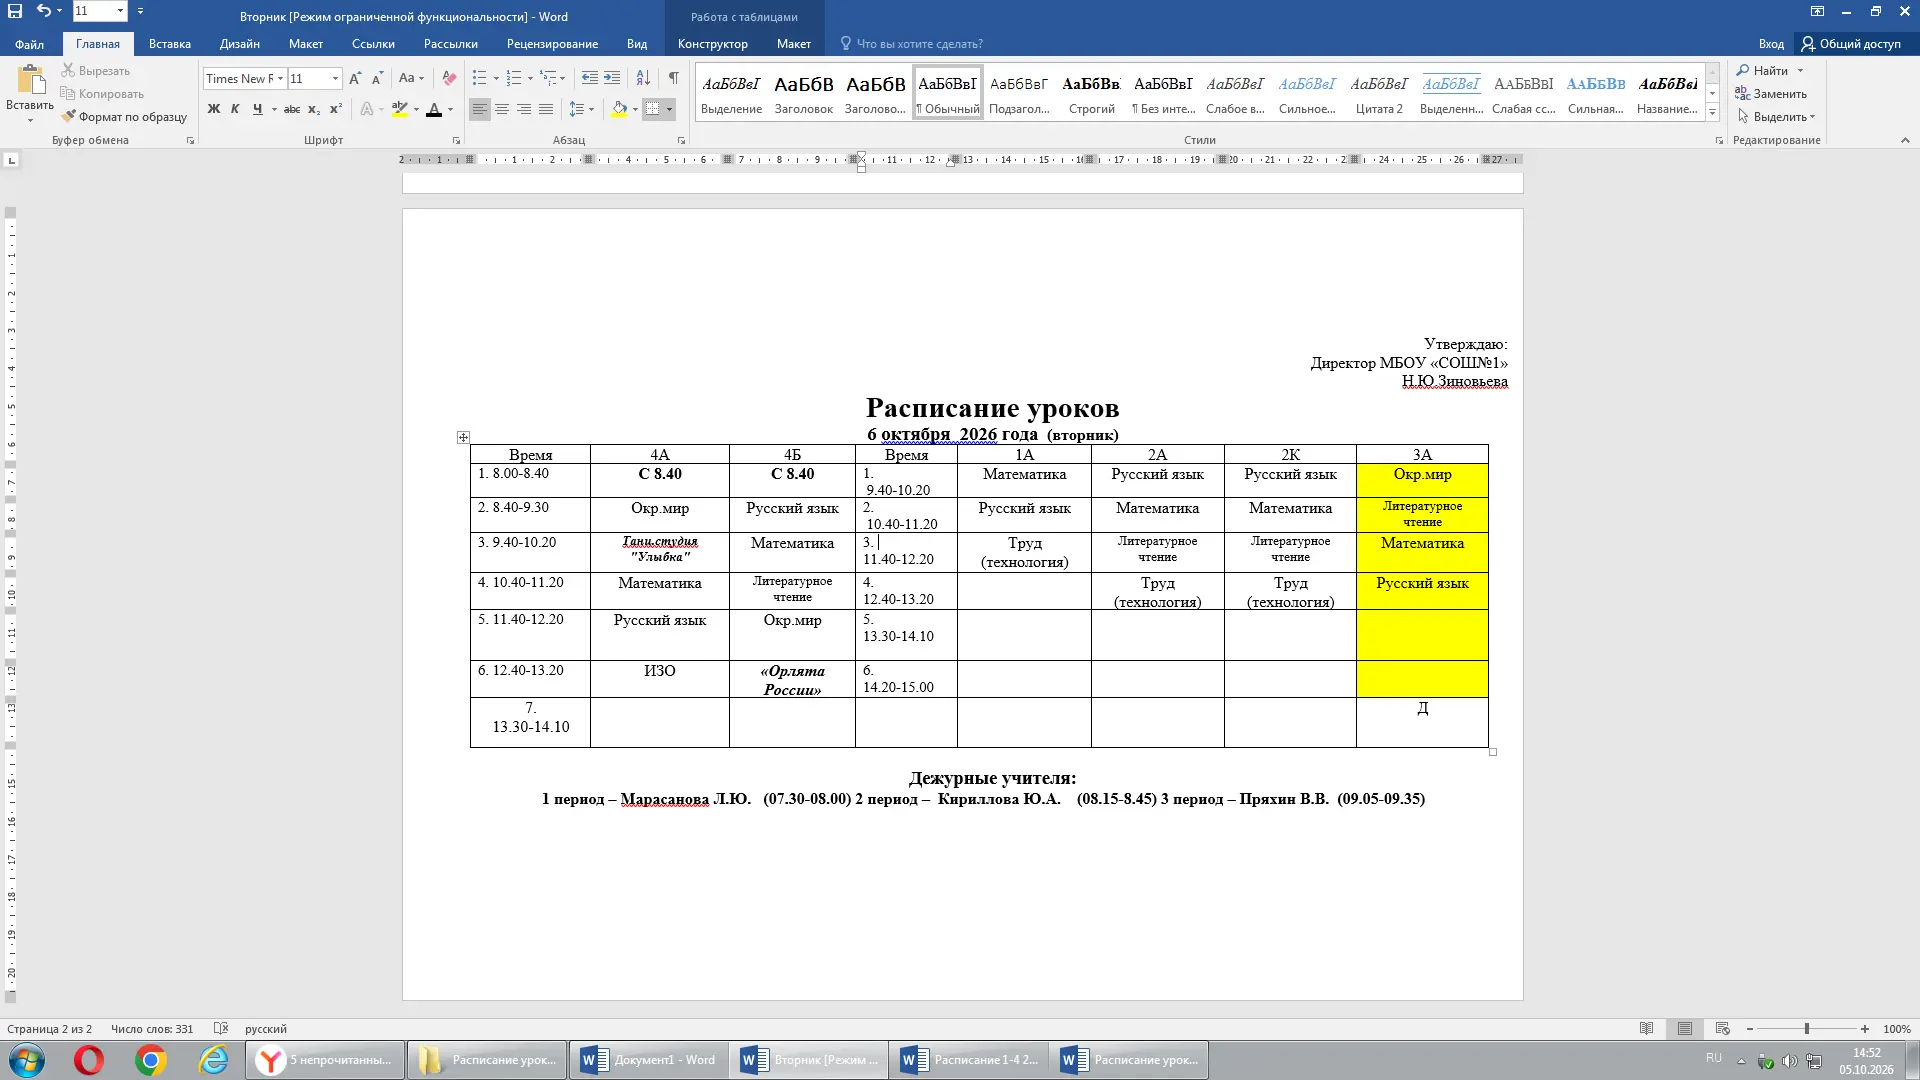The height and width of the screenshot is (1080, 1920).
Task: Expand the styles gallery list
Action: click(1713, 113)
